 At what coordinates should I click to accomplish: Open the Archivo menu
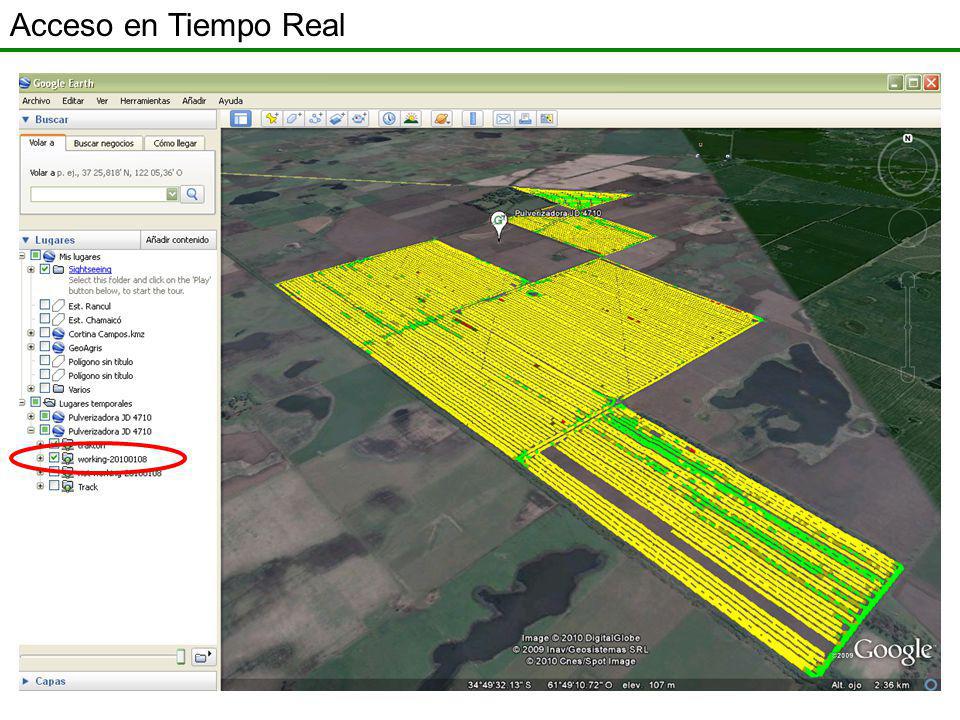(36, 101)
